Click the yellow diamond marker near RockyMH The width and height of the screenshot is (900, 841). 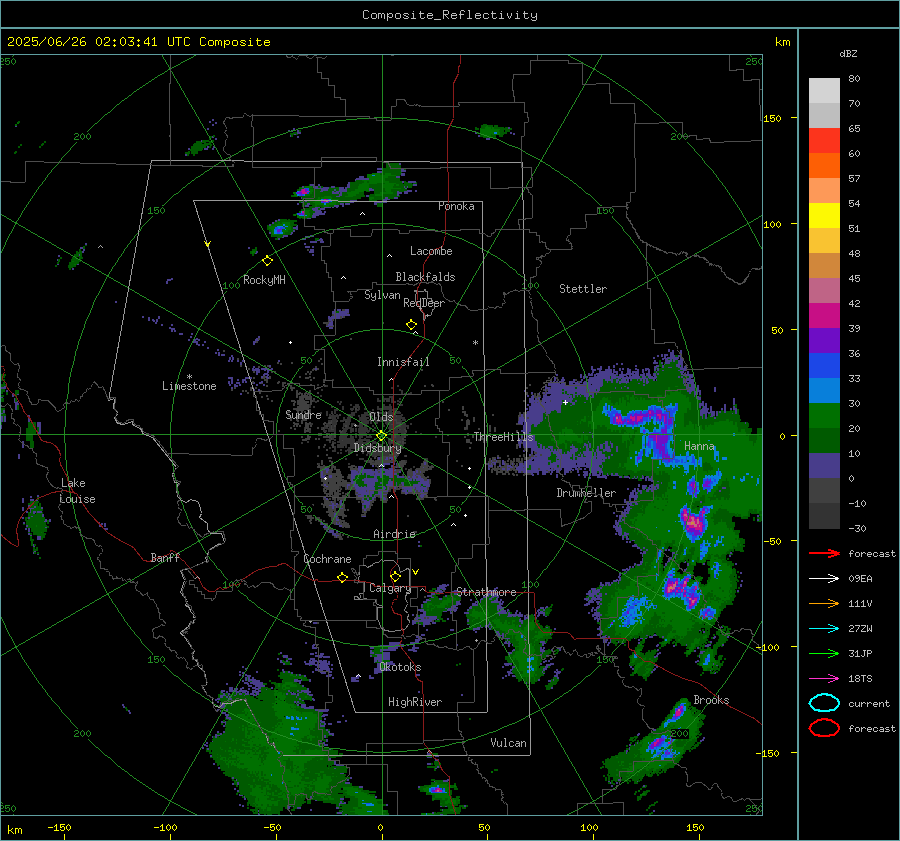(267, 261)
